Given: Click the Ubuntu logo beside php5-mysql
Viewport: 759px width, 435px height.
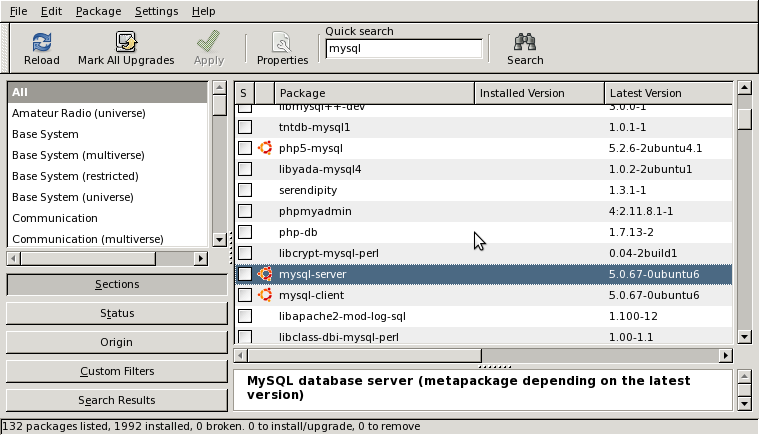Looking at the screenshot, I should tap(265, 148).
